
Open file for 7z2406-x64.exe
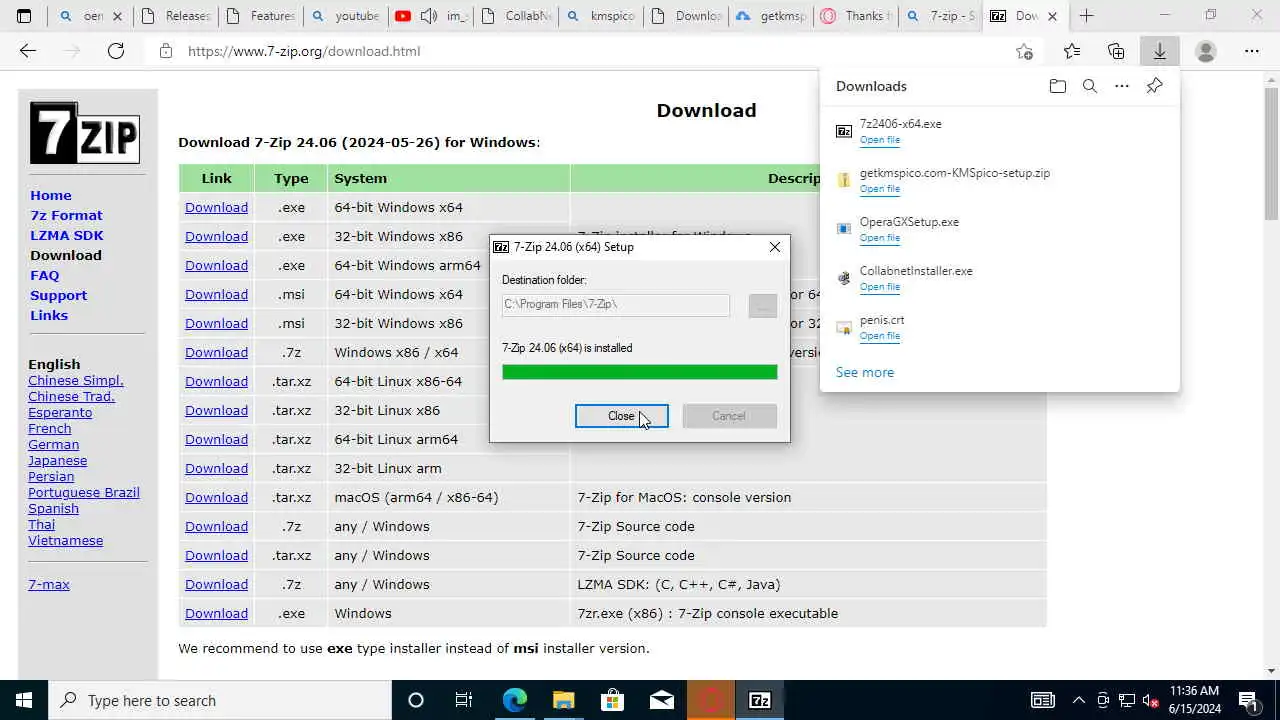point(880,140)
